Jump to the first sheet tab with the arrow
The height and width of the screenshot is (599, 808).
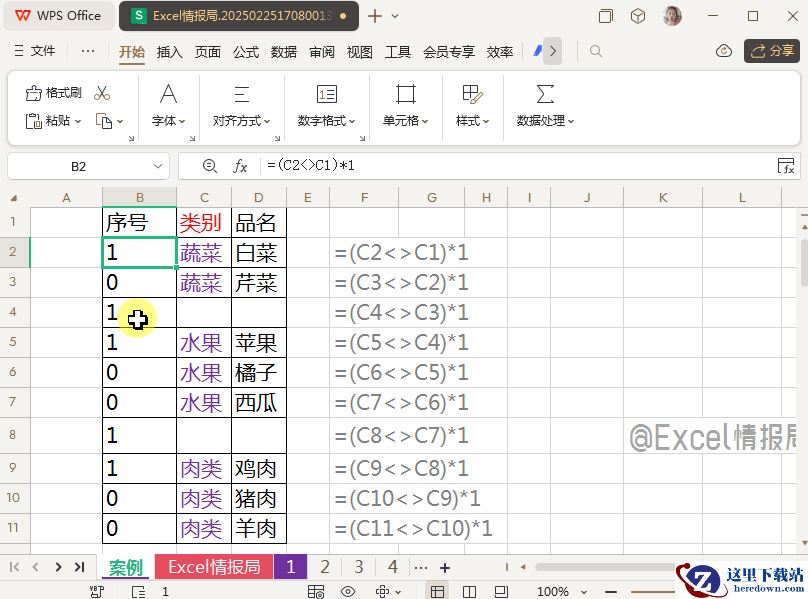14,568
